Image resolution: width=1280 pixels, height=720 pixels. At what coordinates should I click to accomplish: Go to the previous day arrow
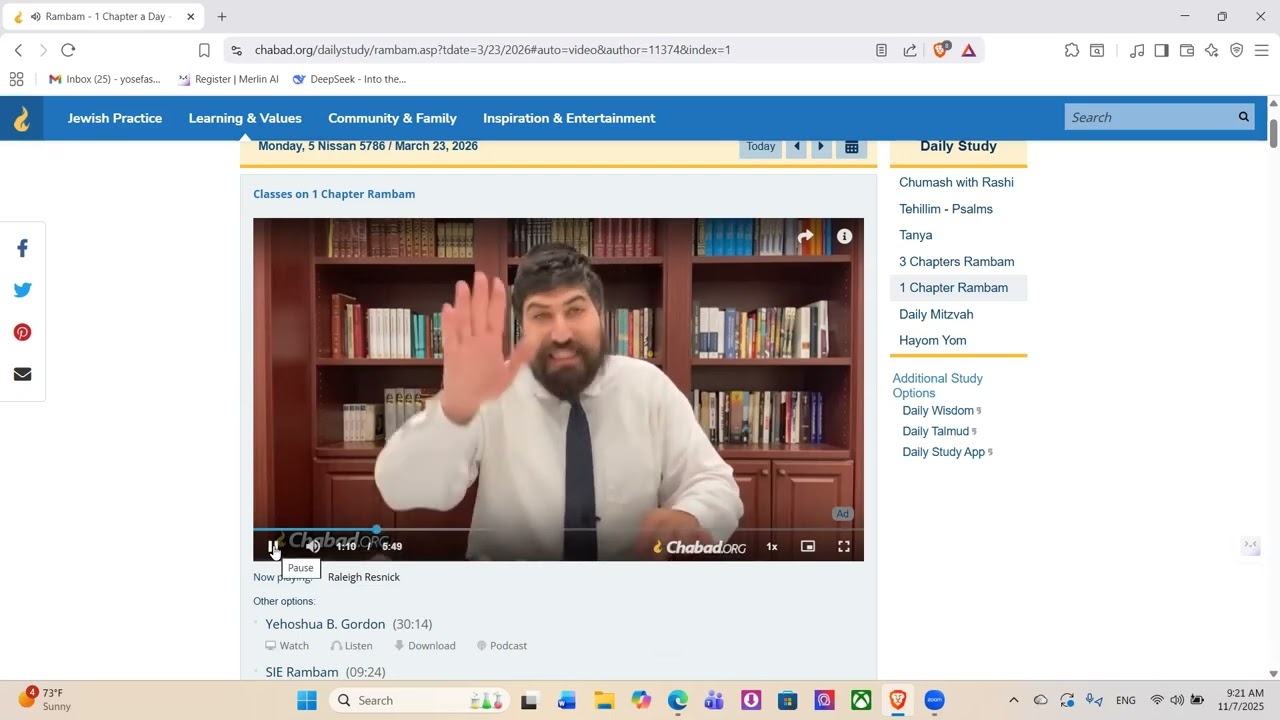(x=797, y=146)
